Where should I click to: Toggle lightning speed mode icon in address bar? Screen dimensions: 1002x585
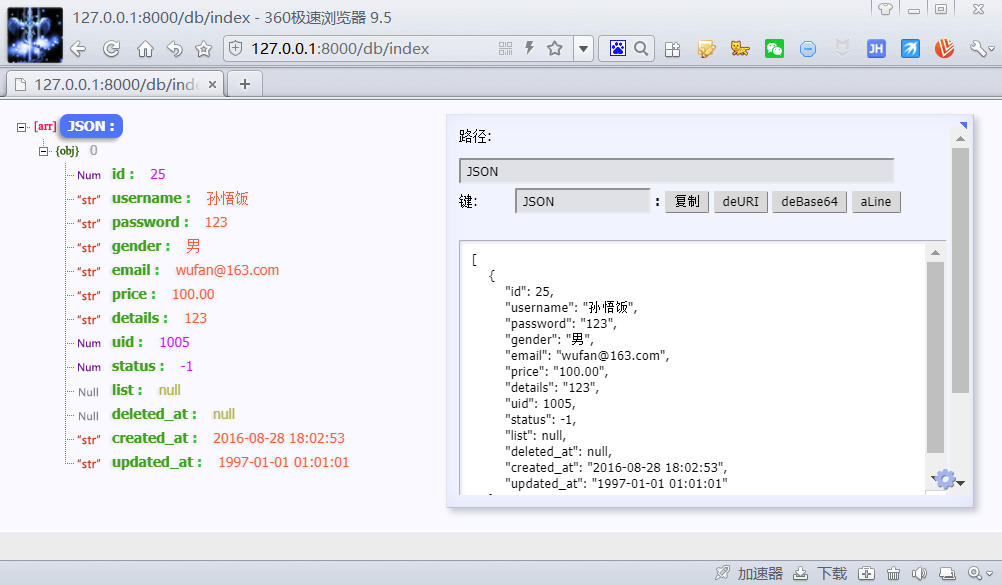529,48
